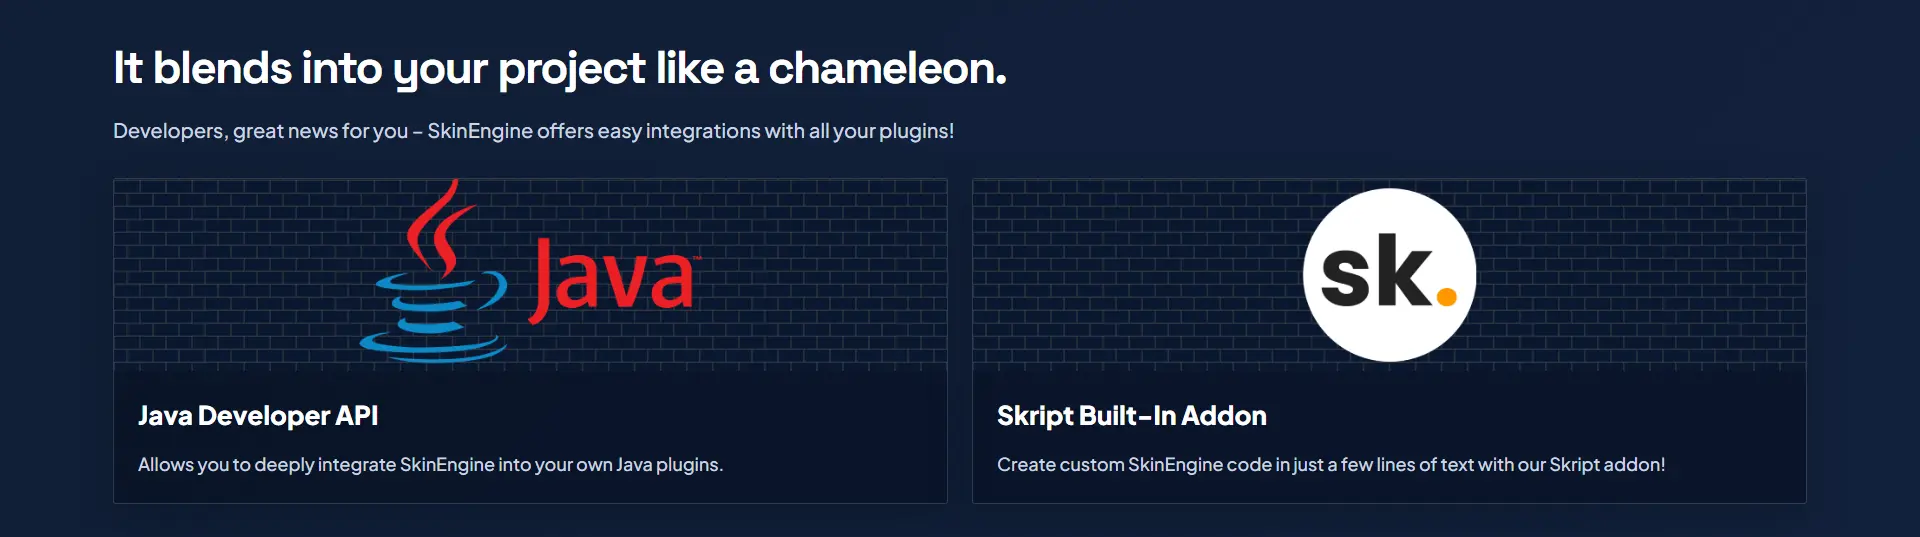Click the 'It blends into your project' heading
Screen dimensions: 1920x537
560,69
